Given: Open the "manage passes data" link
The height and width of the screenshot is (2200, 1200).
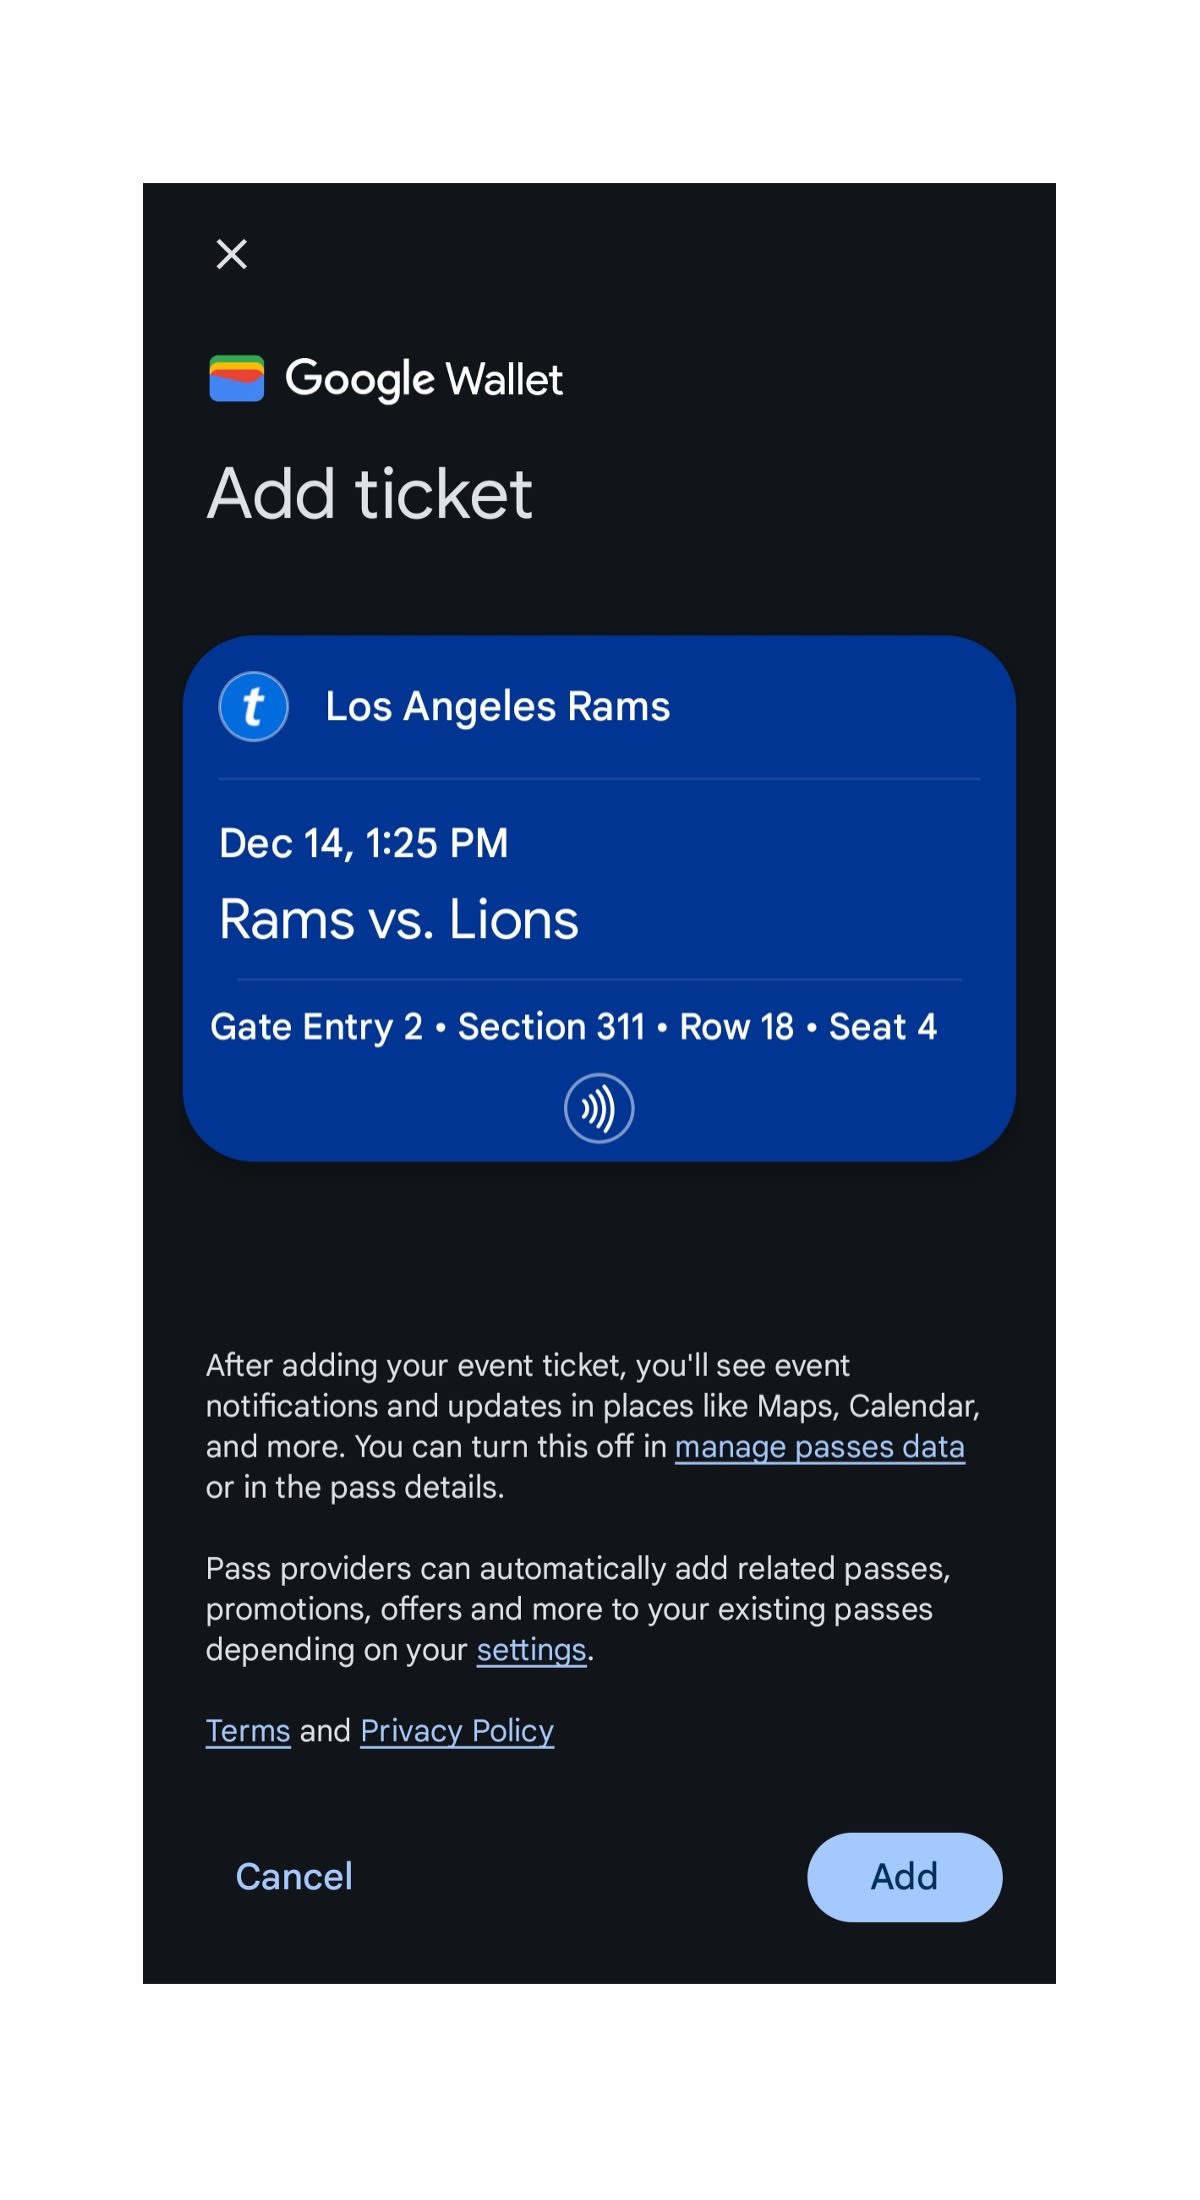Looking at the screenshot, I should tap(819, 1447).
